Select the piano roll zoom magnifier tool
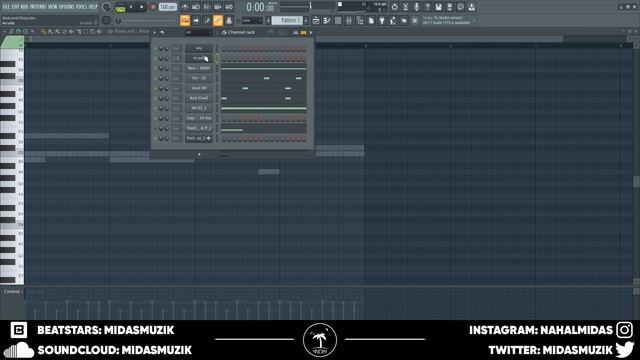This screenshot has height=360, width=640. 93,31
